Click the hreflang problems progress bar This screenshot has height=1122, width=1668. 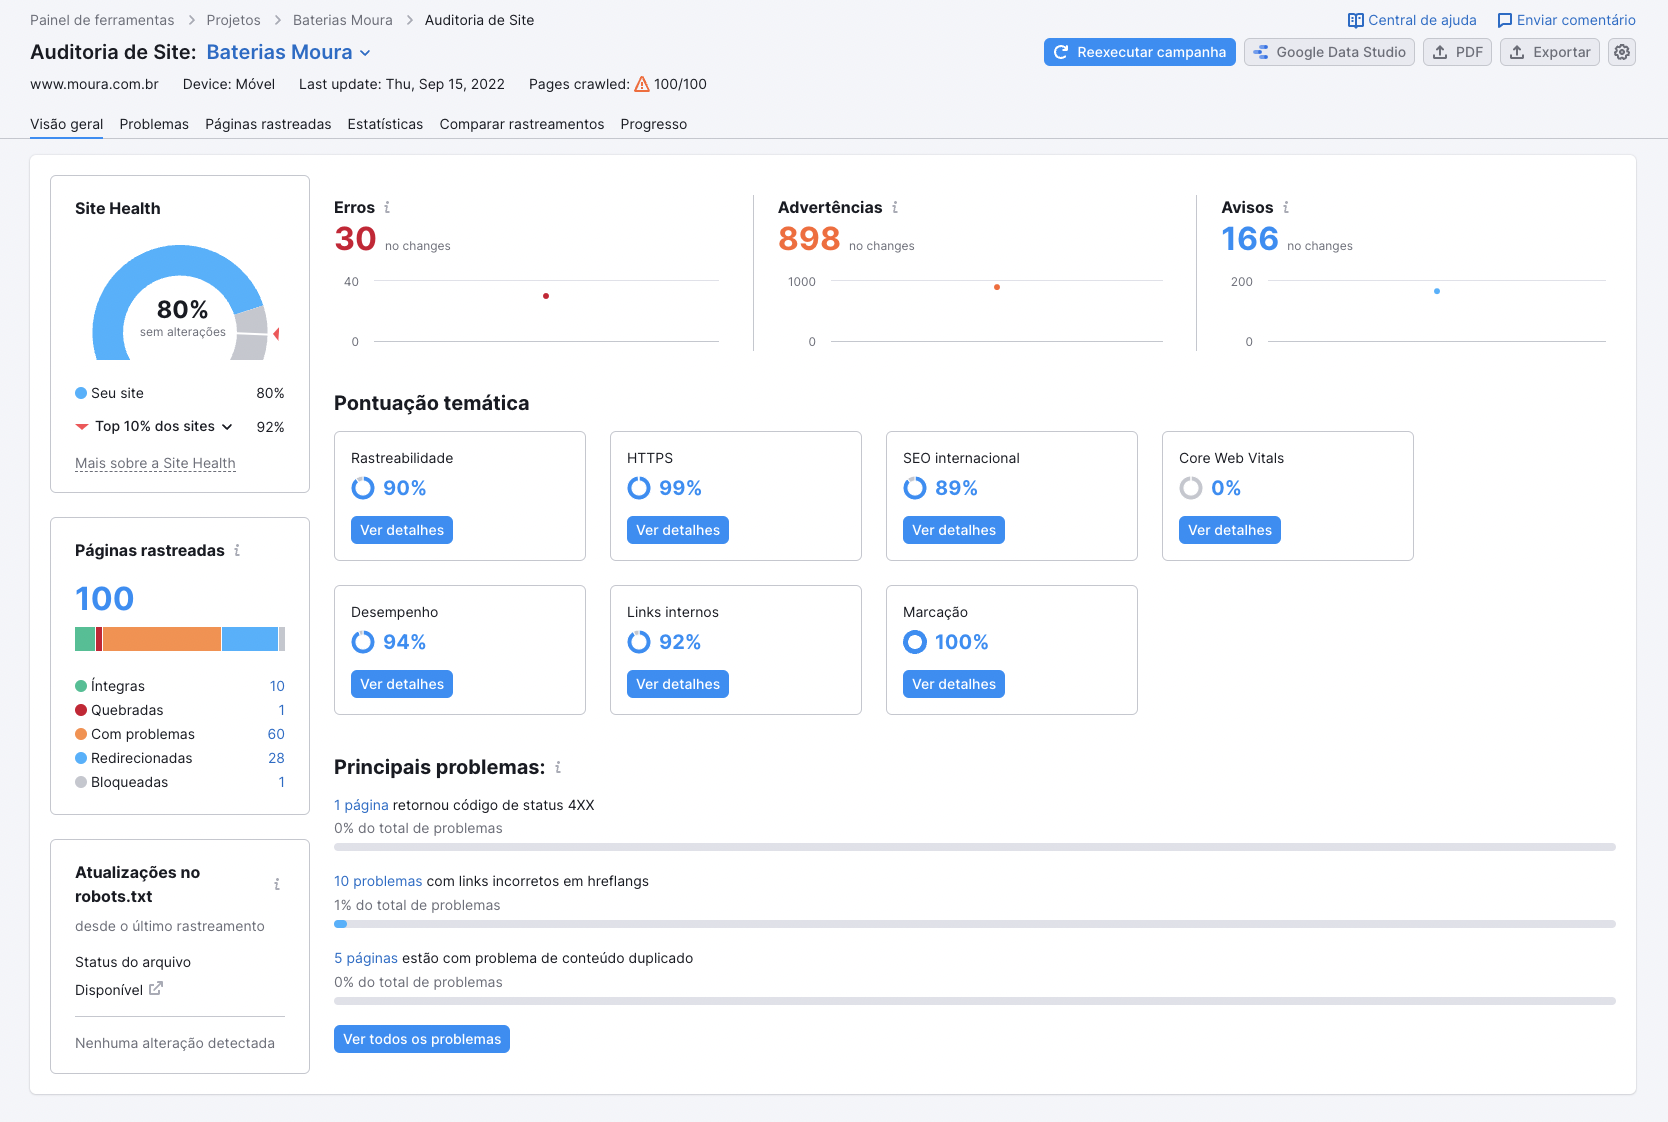(975, 924)
